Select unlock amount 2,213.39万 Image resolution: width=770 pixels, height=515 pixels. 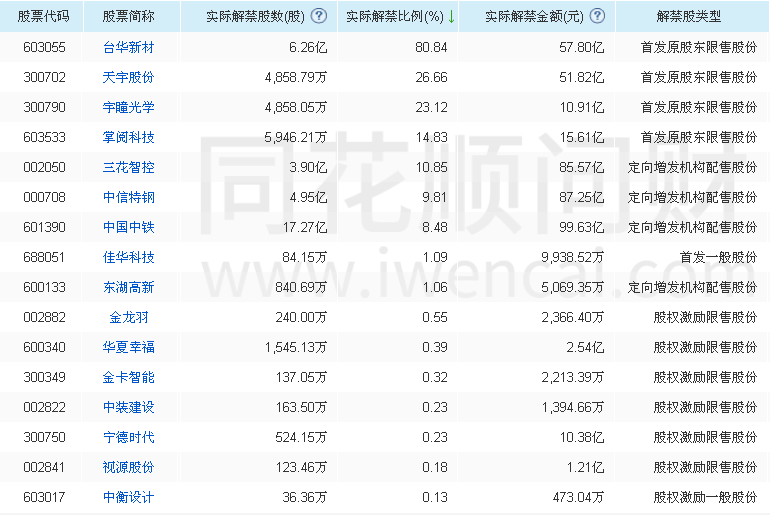coord(573,377)
